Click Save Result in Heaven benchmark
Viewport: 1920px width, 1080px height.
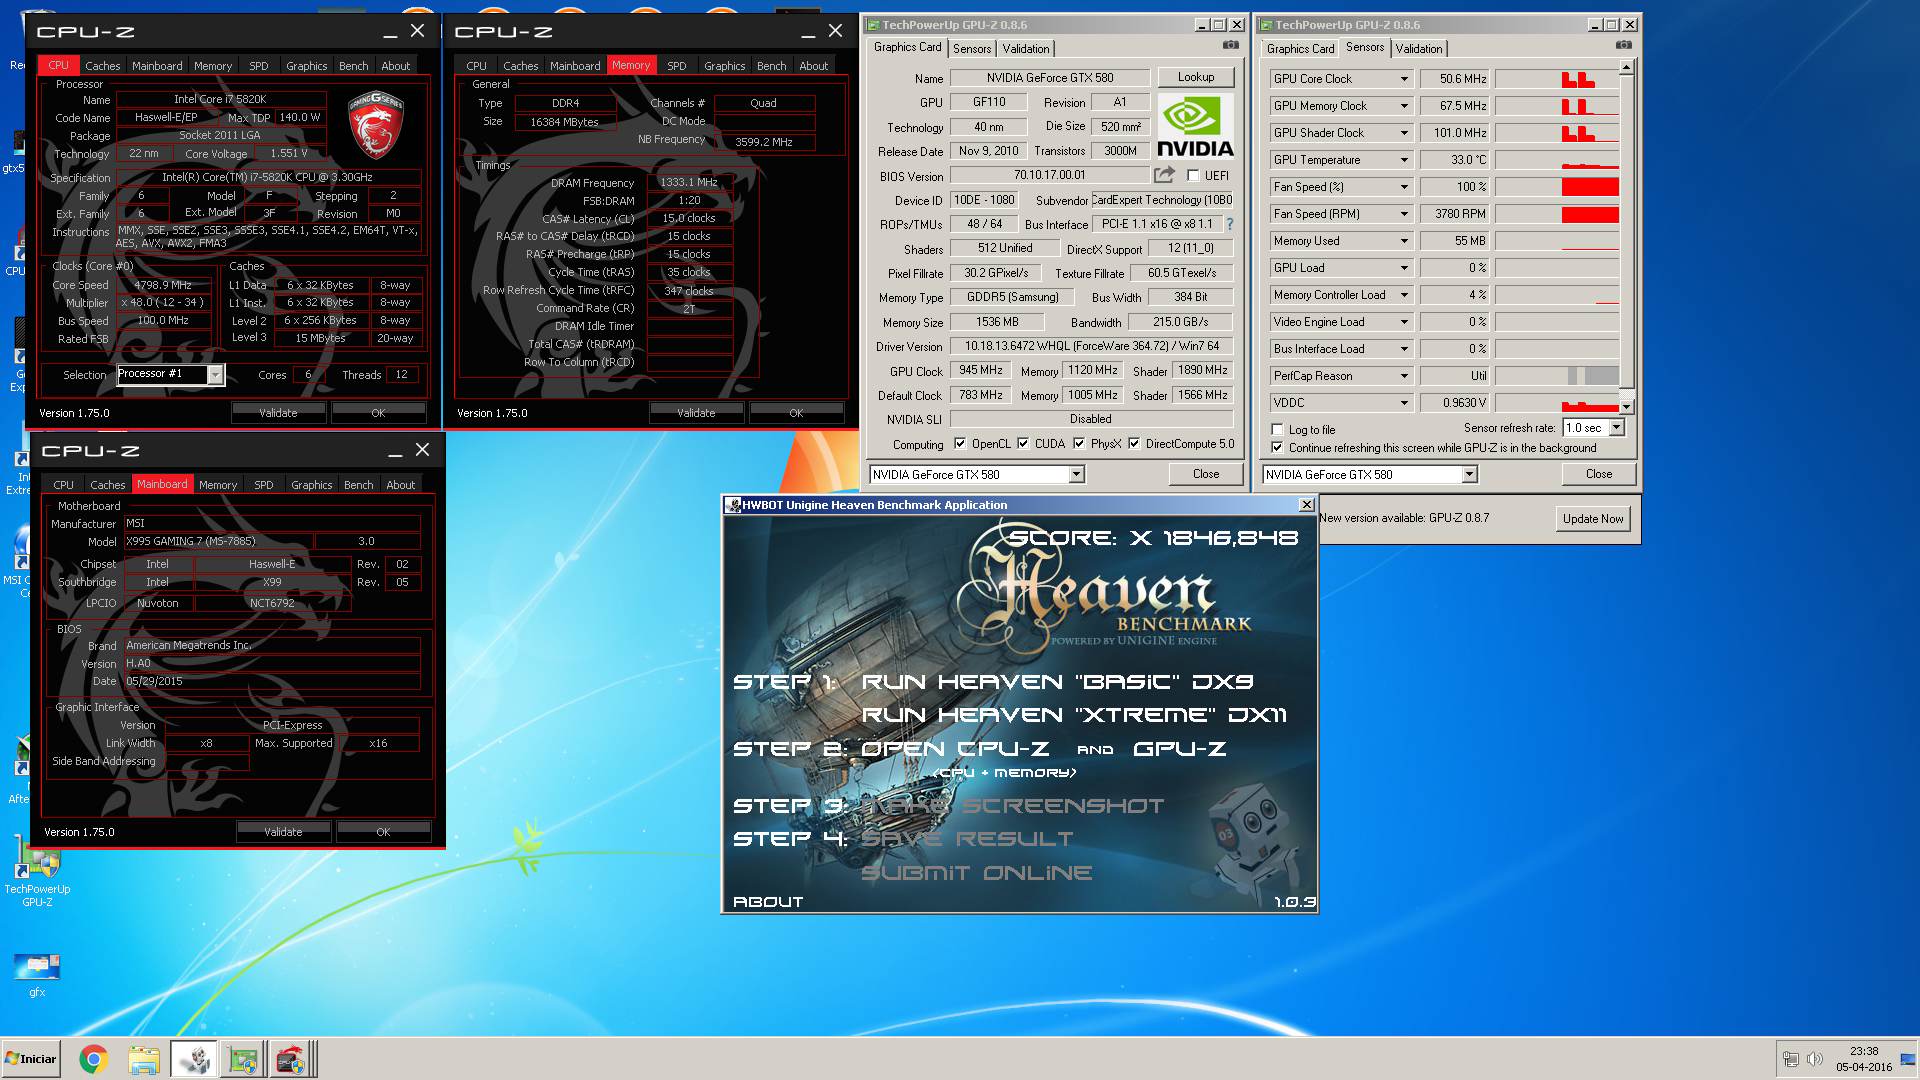tap(967, 839)
